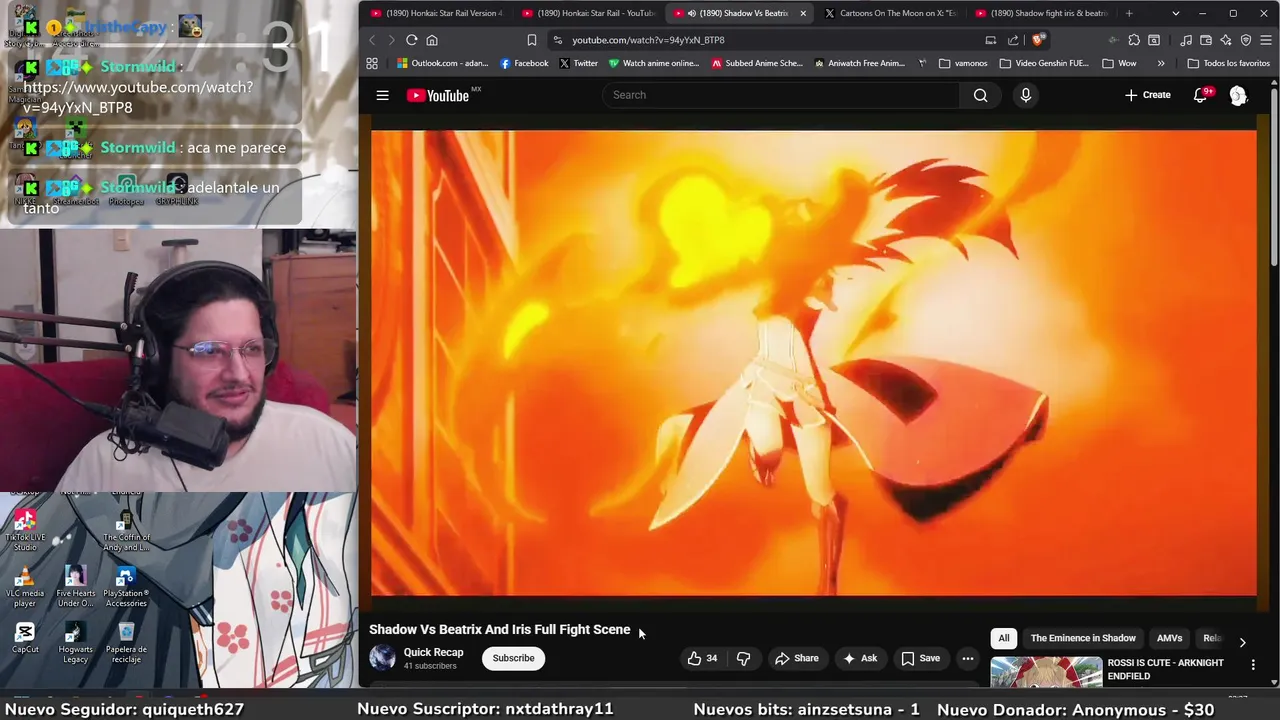Image resolution: width=1280 pixels, height=720 pixels.
Task: Show more category chips with the right arrow
Action: (1242, 642)
